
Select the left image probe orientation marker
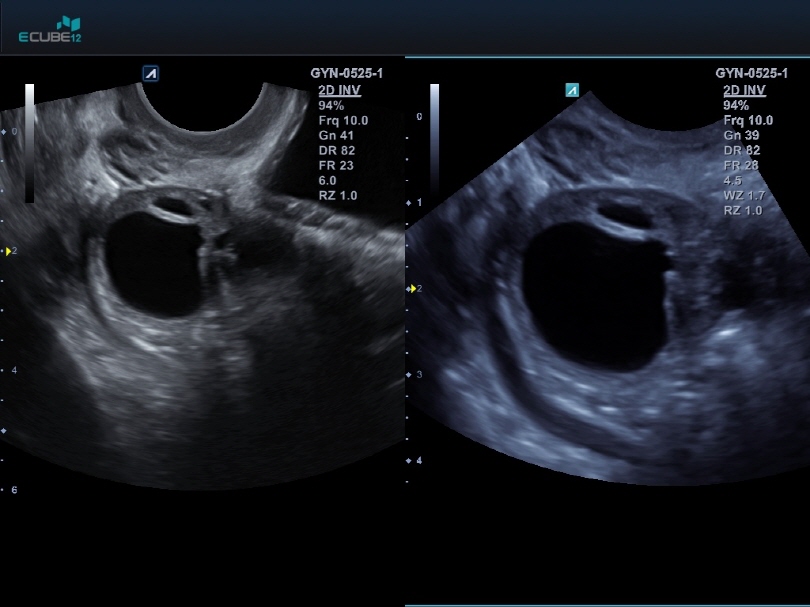[x=151, y=73]
